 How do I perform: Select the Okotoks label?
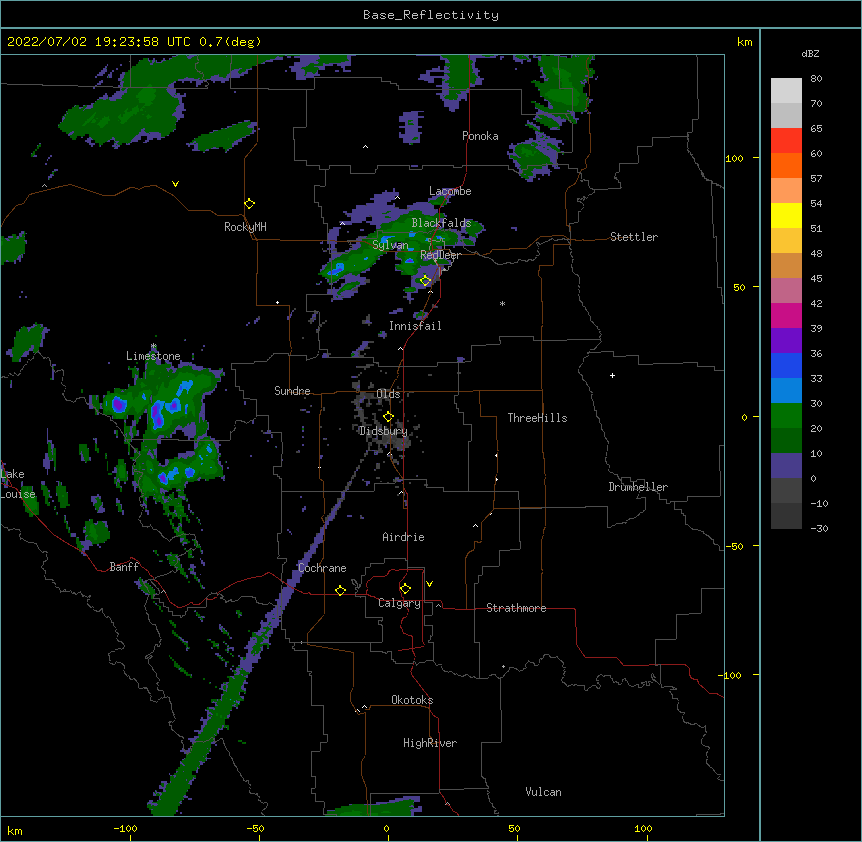click(x=412, y=700)
